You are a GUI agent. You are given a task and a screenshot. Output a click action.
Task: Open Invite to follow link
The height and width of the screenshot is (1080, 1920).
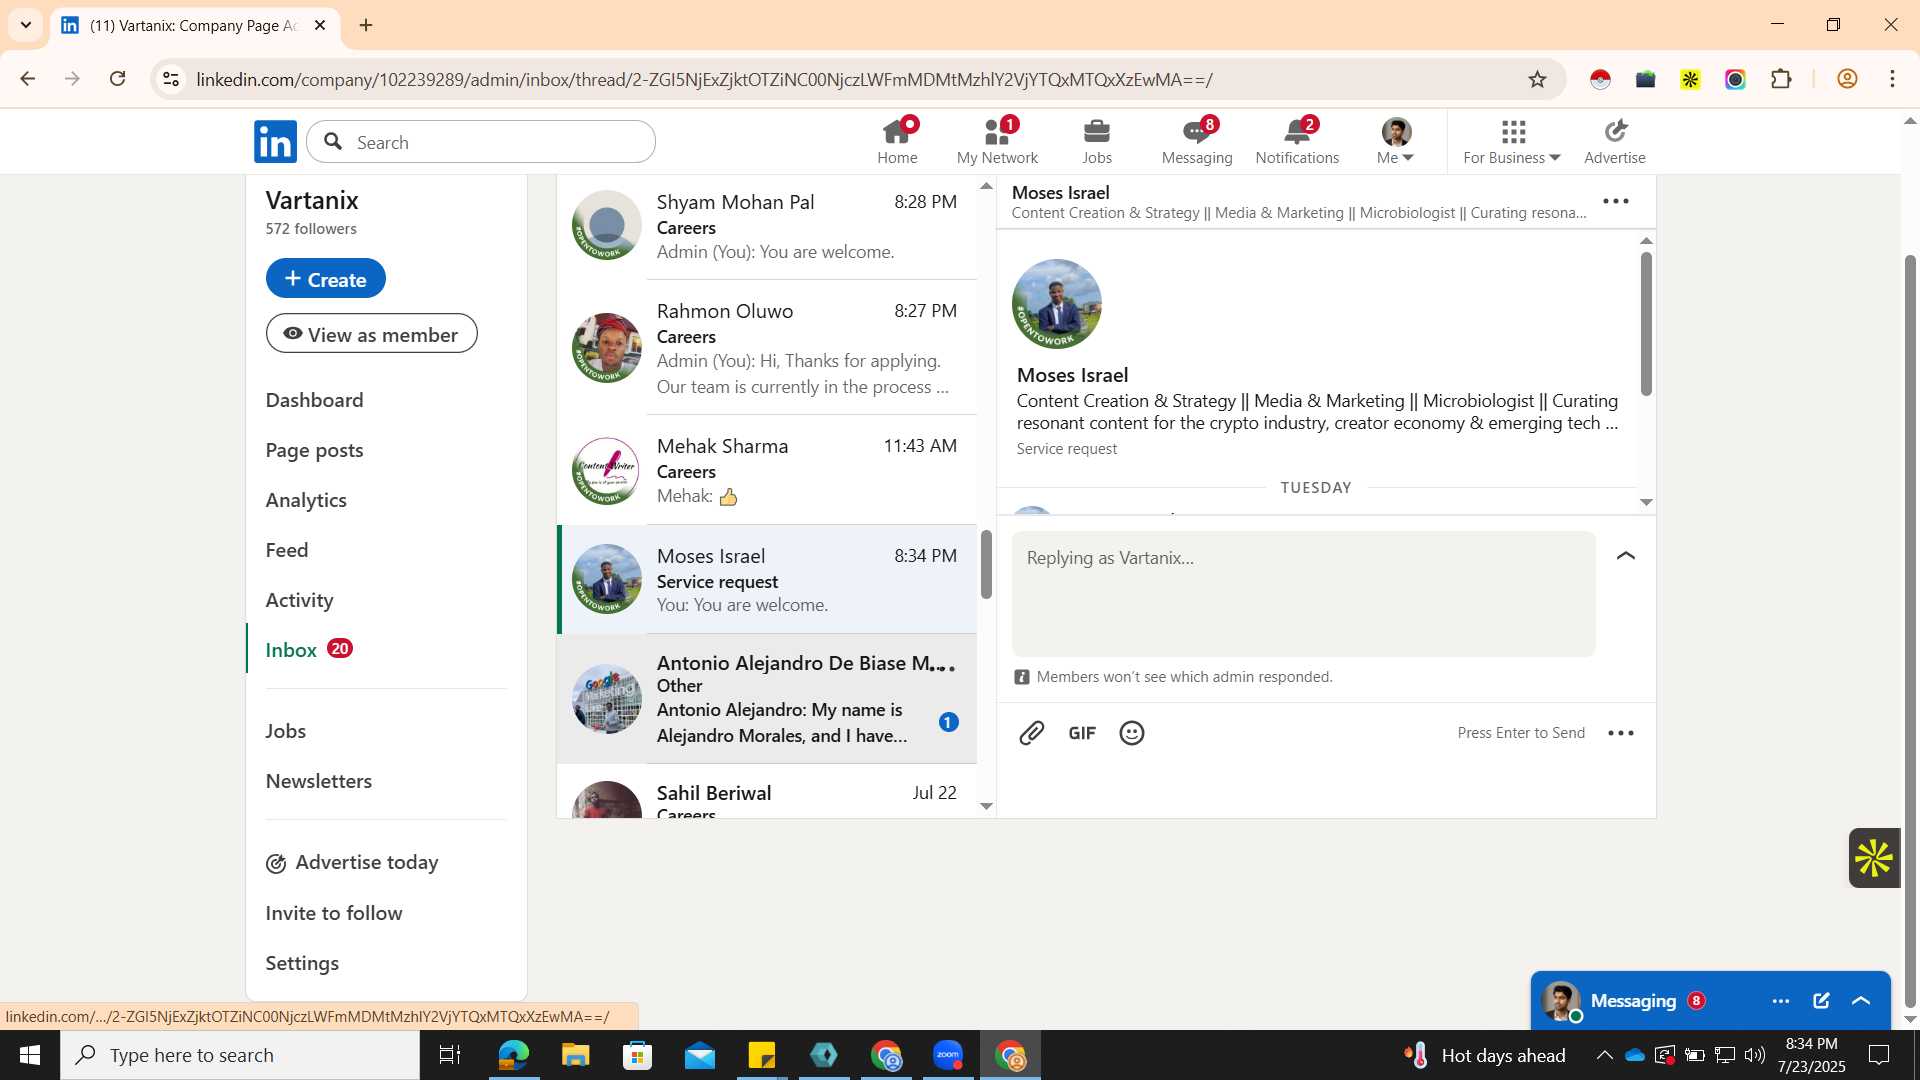[x=334, y=913]
